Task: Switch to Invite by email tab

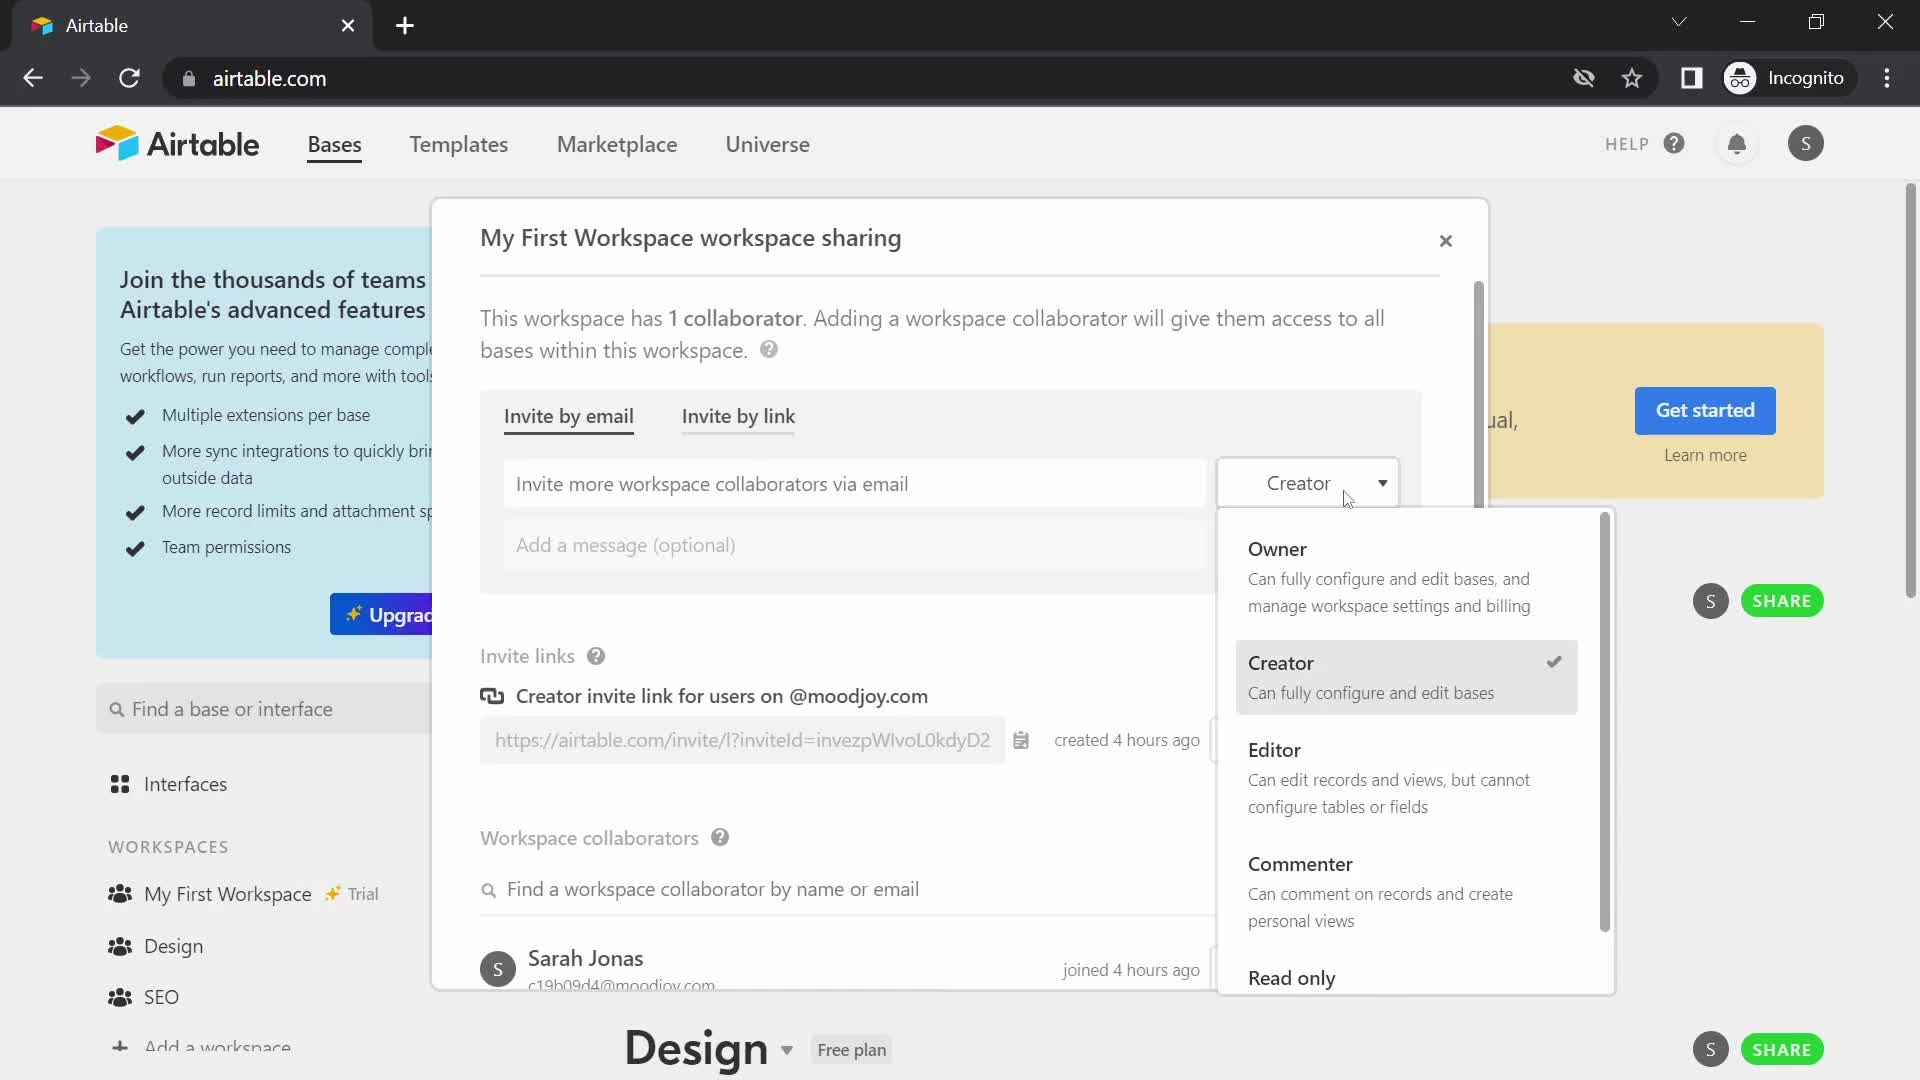Action: (568, 415)
